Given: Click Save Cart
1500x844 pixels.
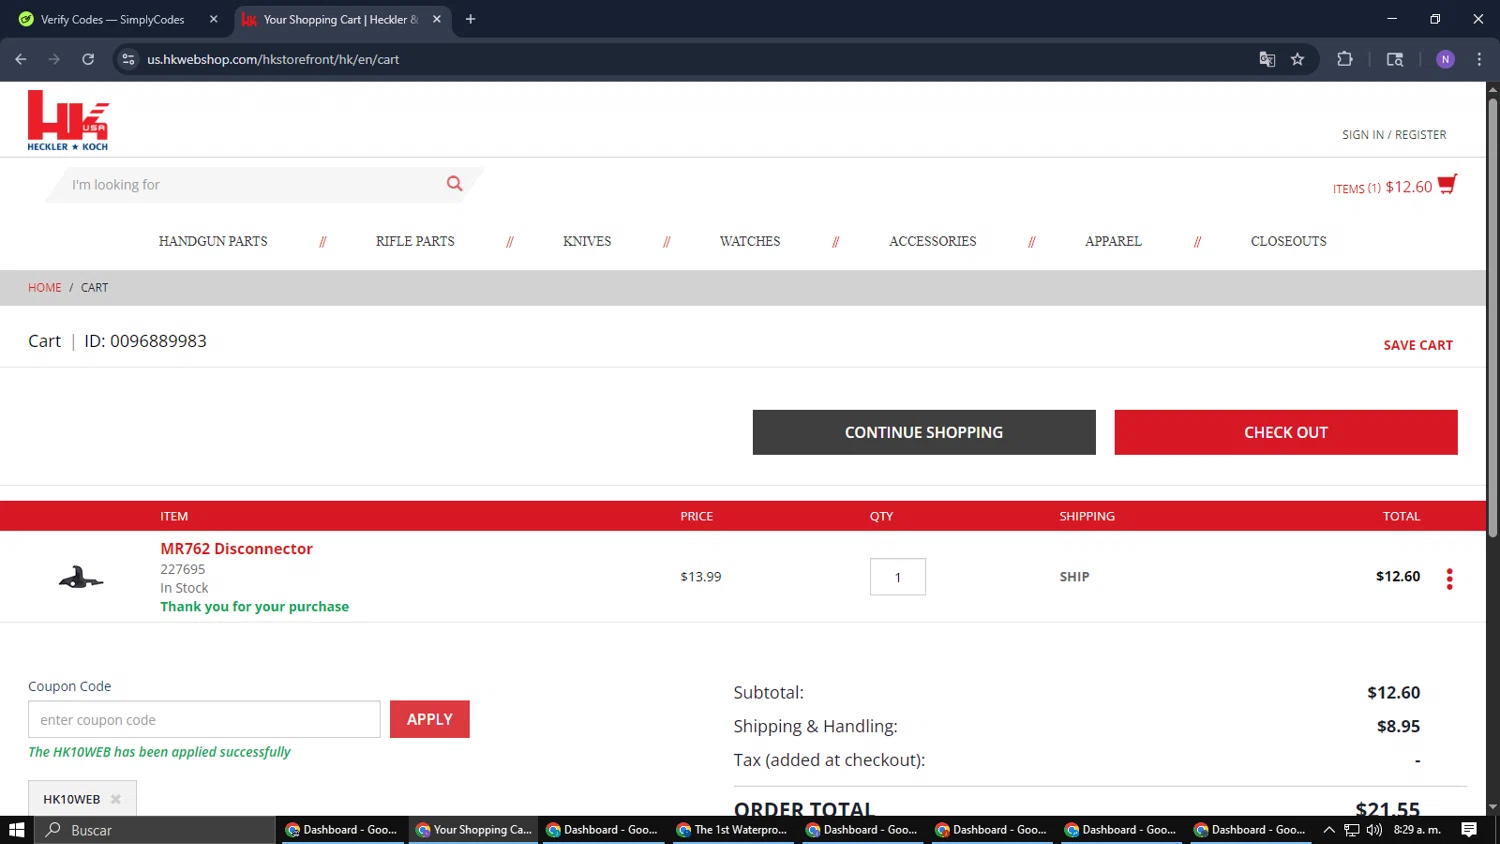Looking at the screenshot, I should pyautogui.click(x=1418, y=345).
